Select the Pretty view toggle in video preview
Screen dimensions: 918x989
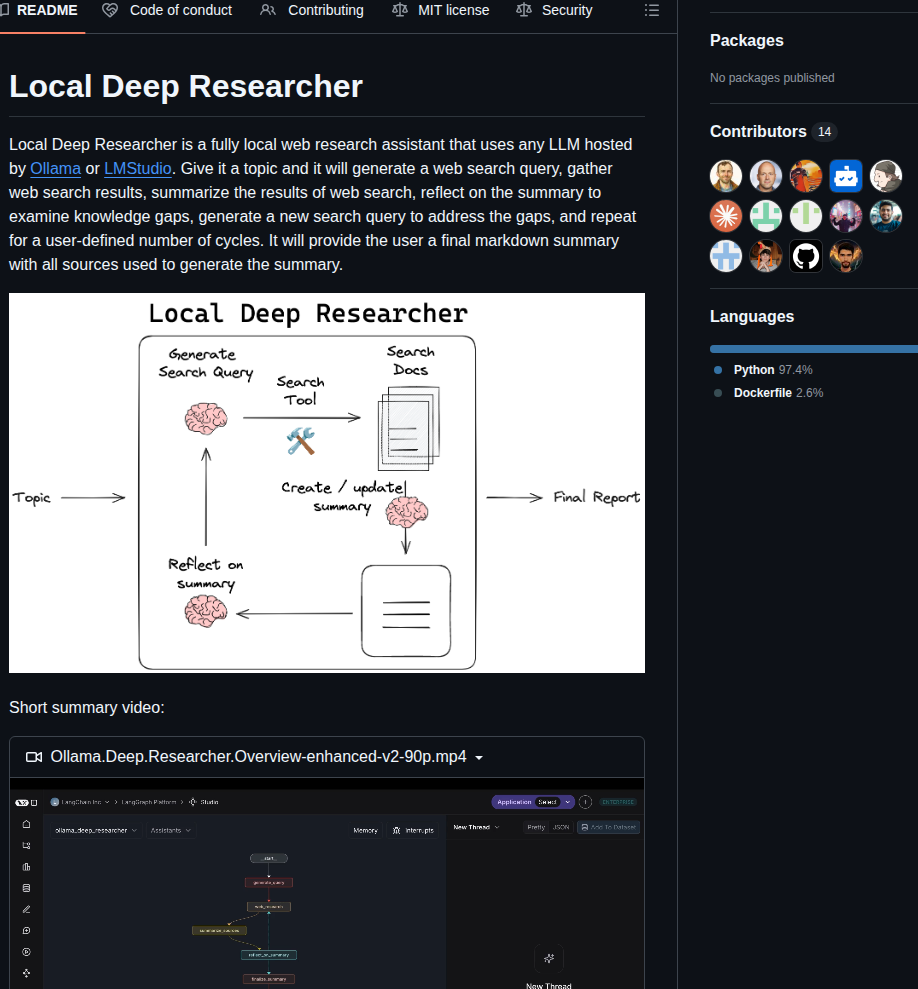click(536, 827)
